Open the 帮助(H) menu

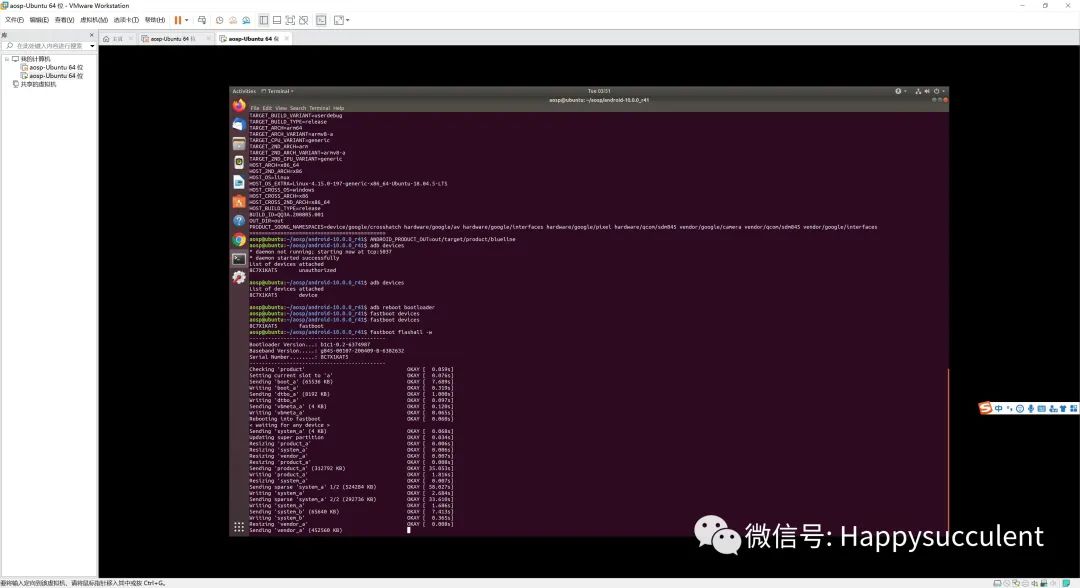(x=155, y=20)
